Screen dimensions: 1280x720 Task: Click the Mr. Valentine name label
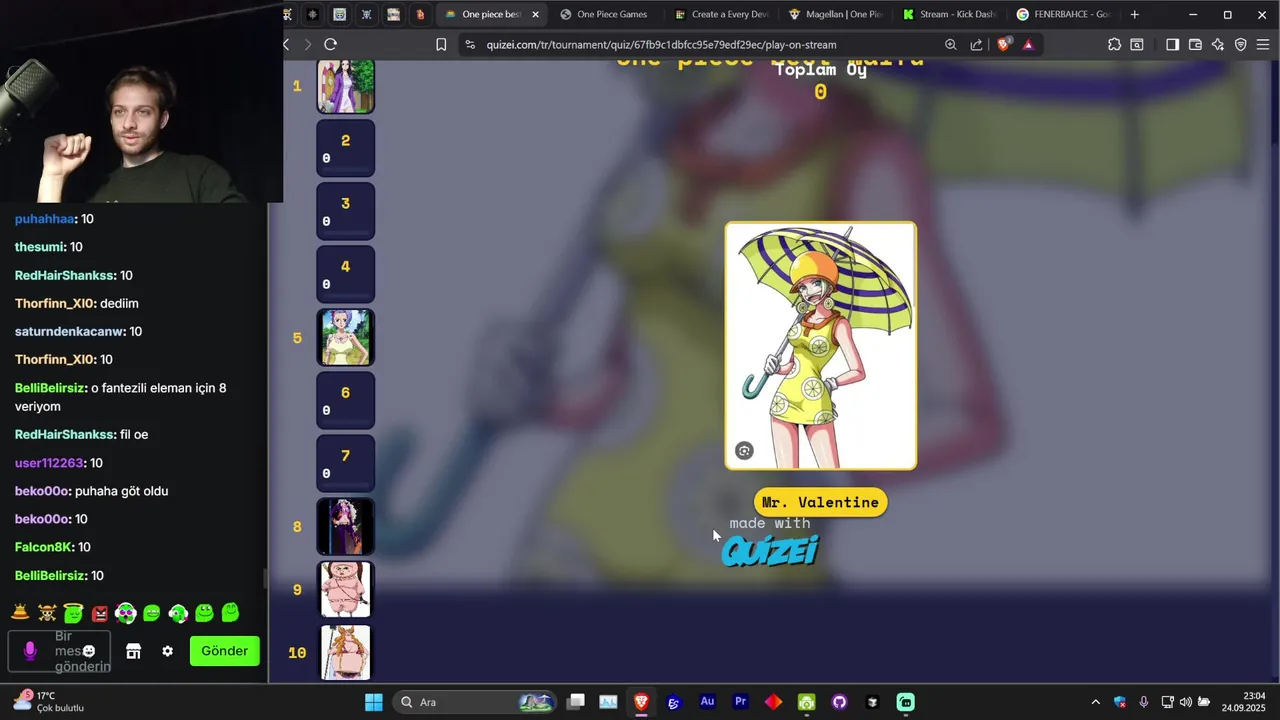(820, 502)
